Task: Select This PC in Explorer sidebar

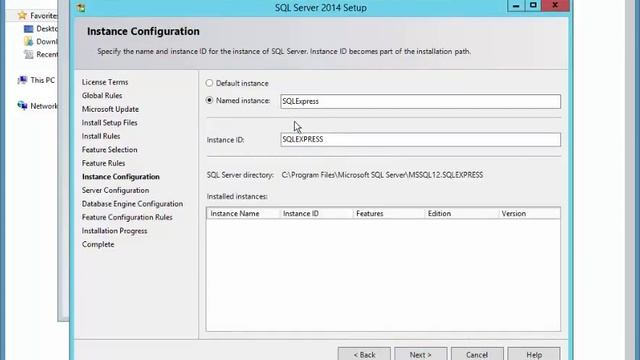Action: pyautogui.click(x=42, y=80)
